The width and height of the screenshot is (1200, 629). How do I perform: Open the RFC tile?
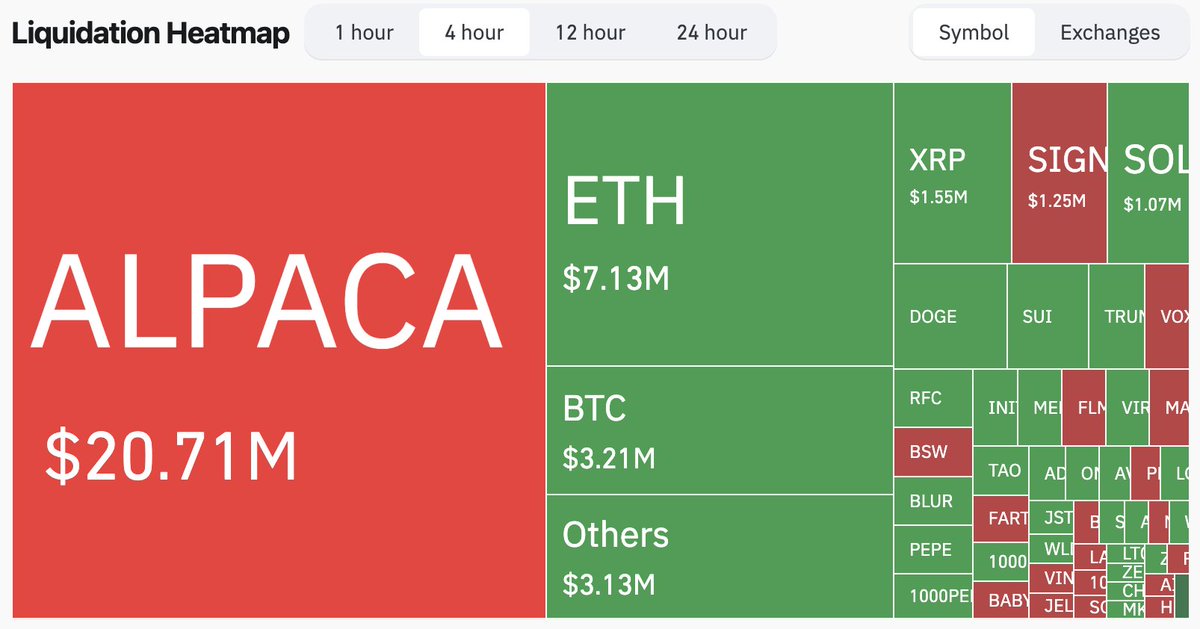[933, 397]
